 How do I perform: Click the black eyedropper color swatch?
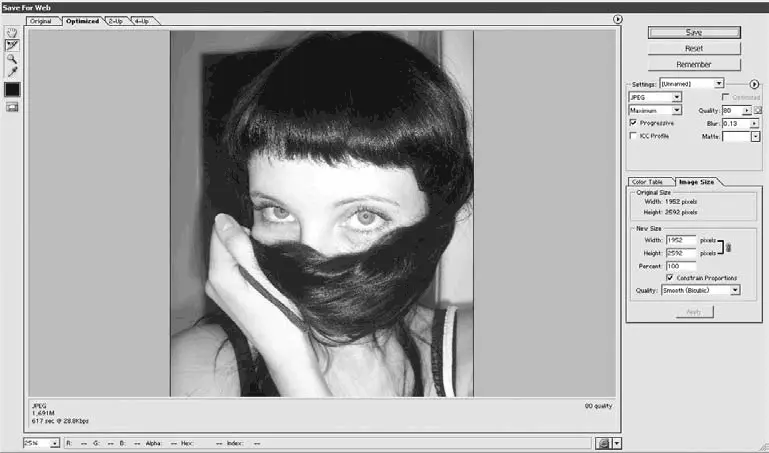click(x=12, y=90)
